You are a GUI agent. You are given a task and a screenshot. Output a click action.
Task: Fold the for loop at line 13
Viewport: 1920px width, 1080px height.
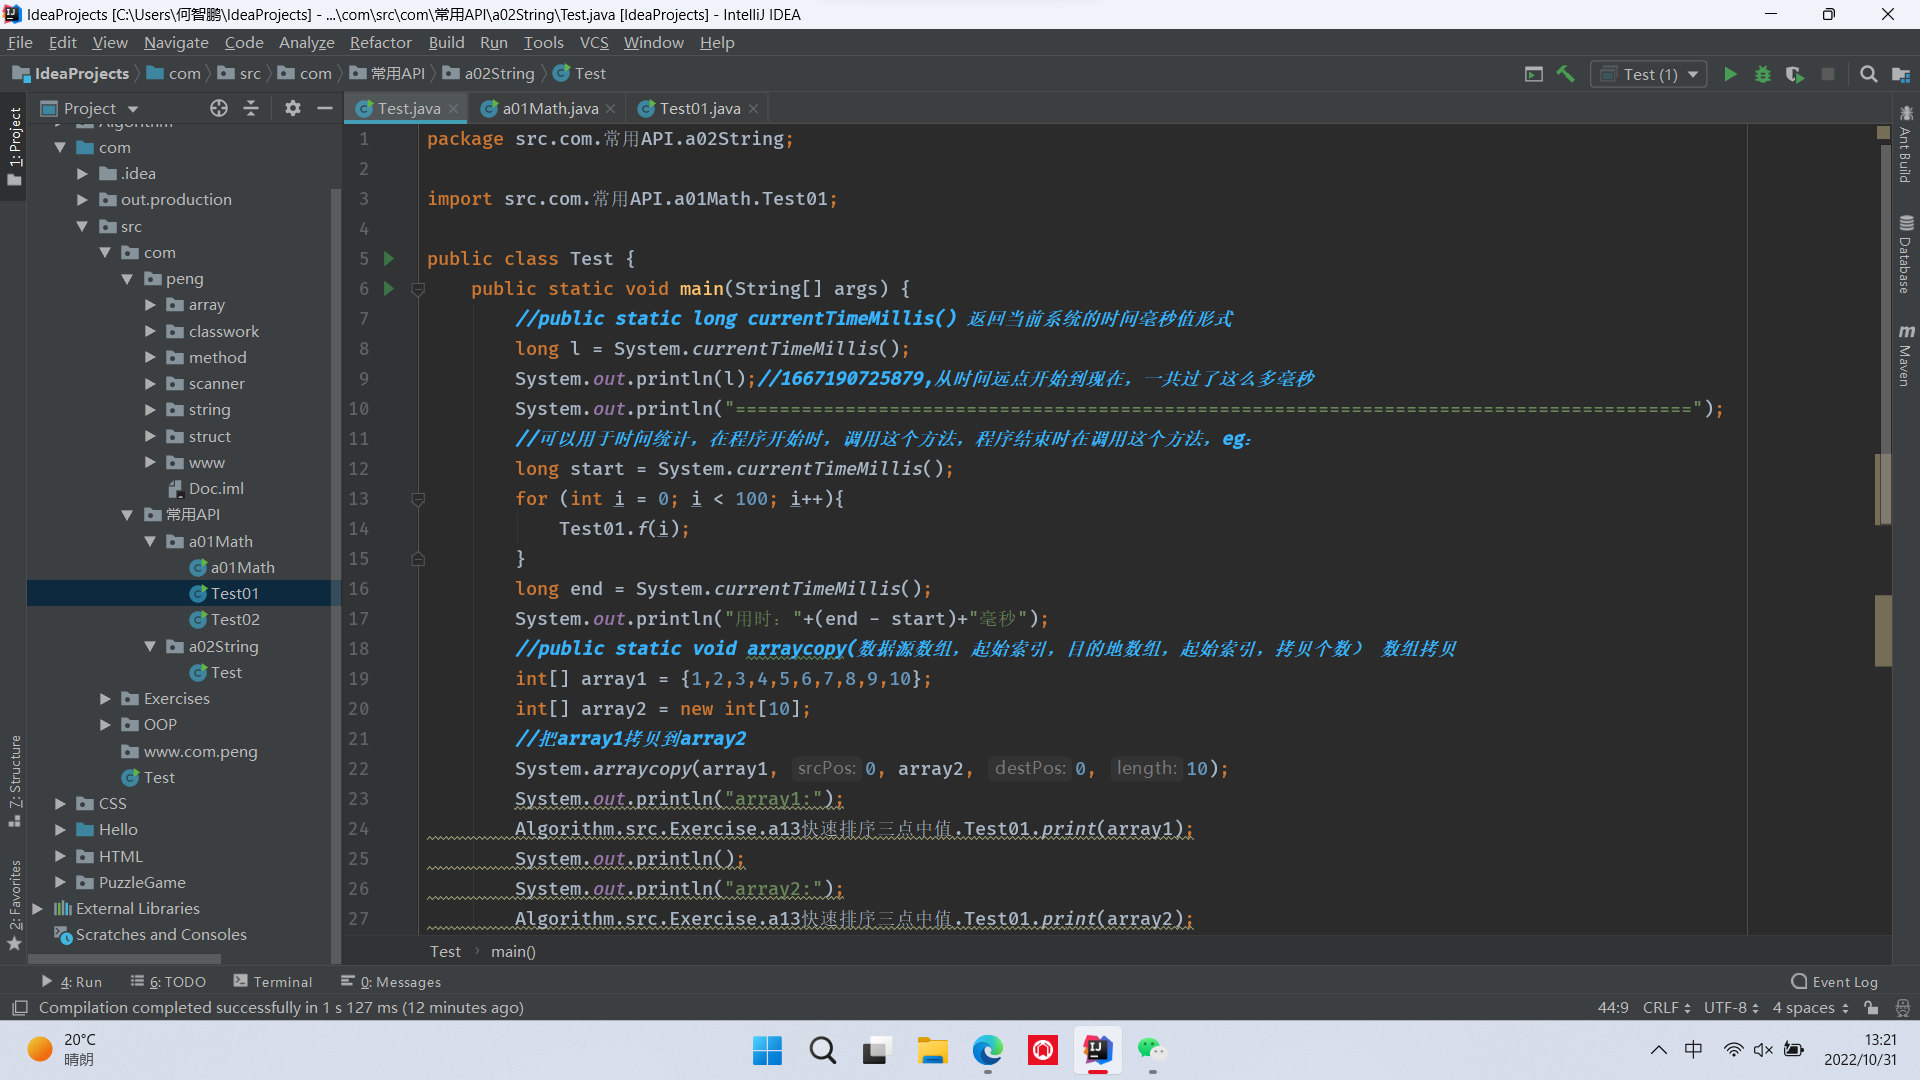coord(418,499)
